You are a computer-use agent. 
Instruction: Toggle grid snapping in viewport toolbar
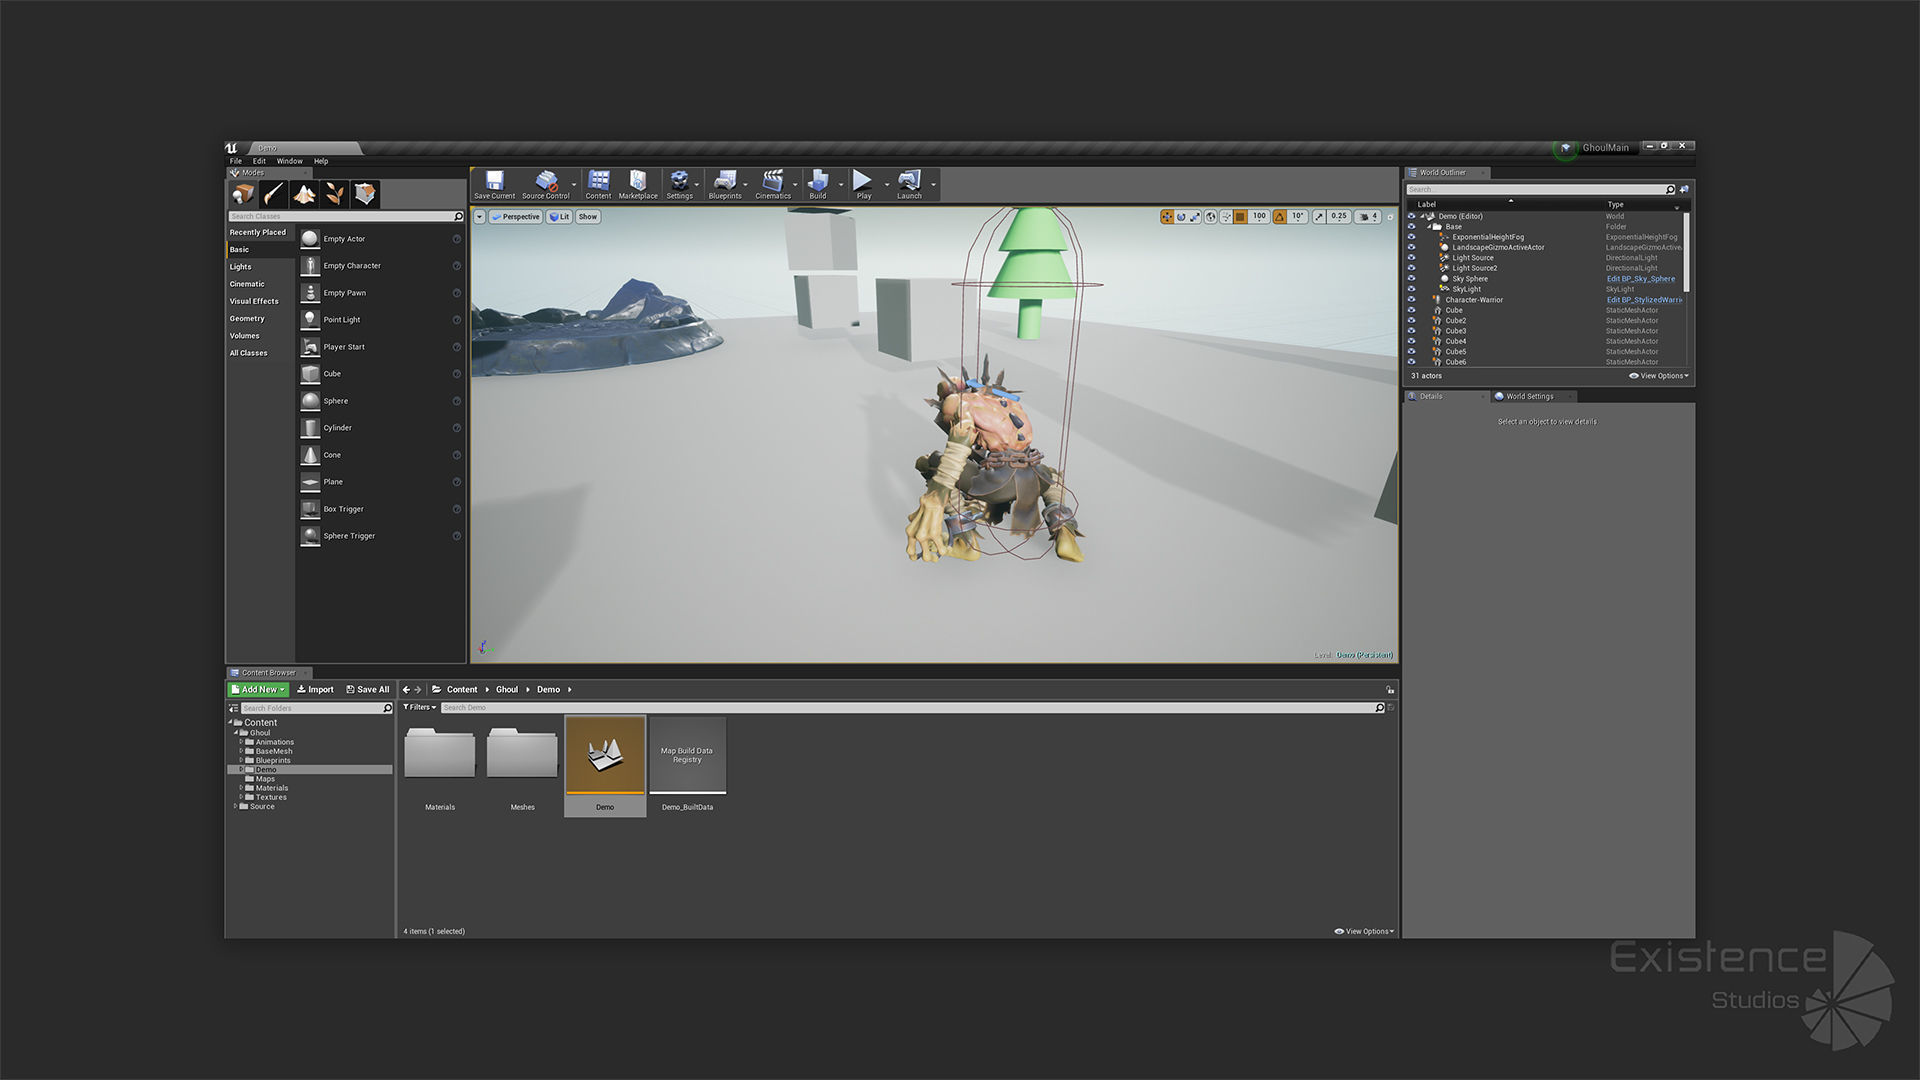tap(1240, 217)
